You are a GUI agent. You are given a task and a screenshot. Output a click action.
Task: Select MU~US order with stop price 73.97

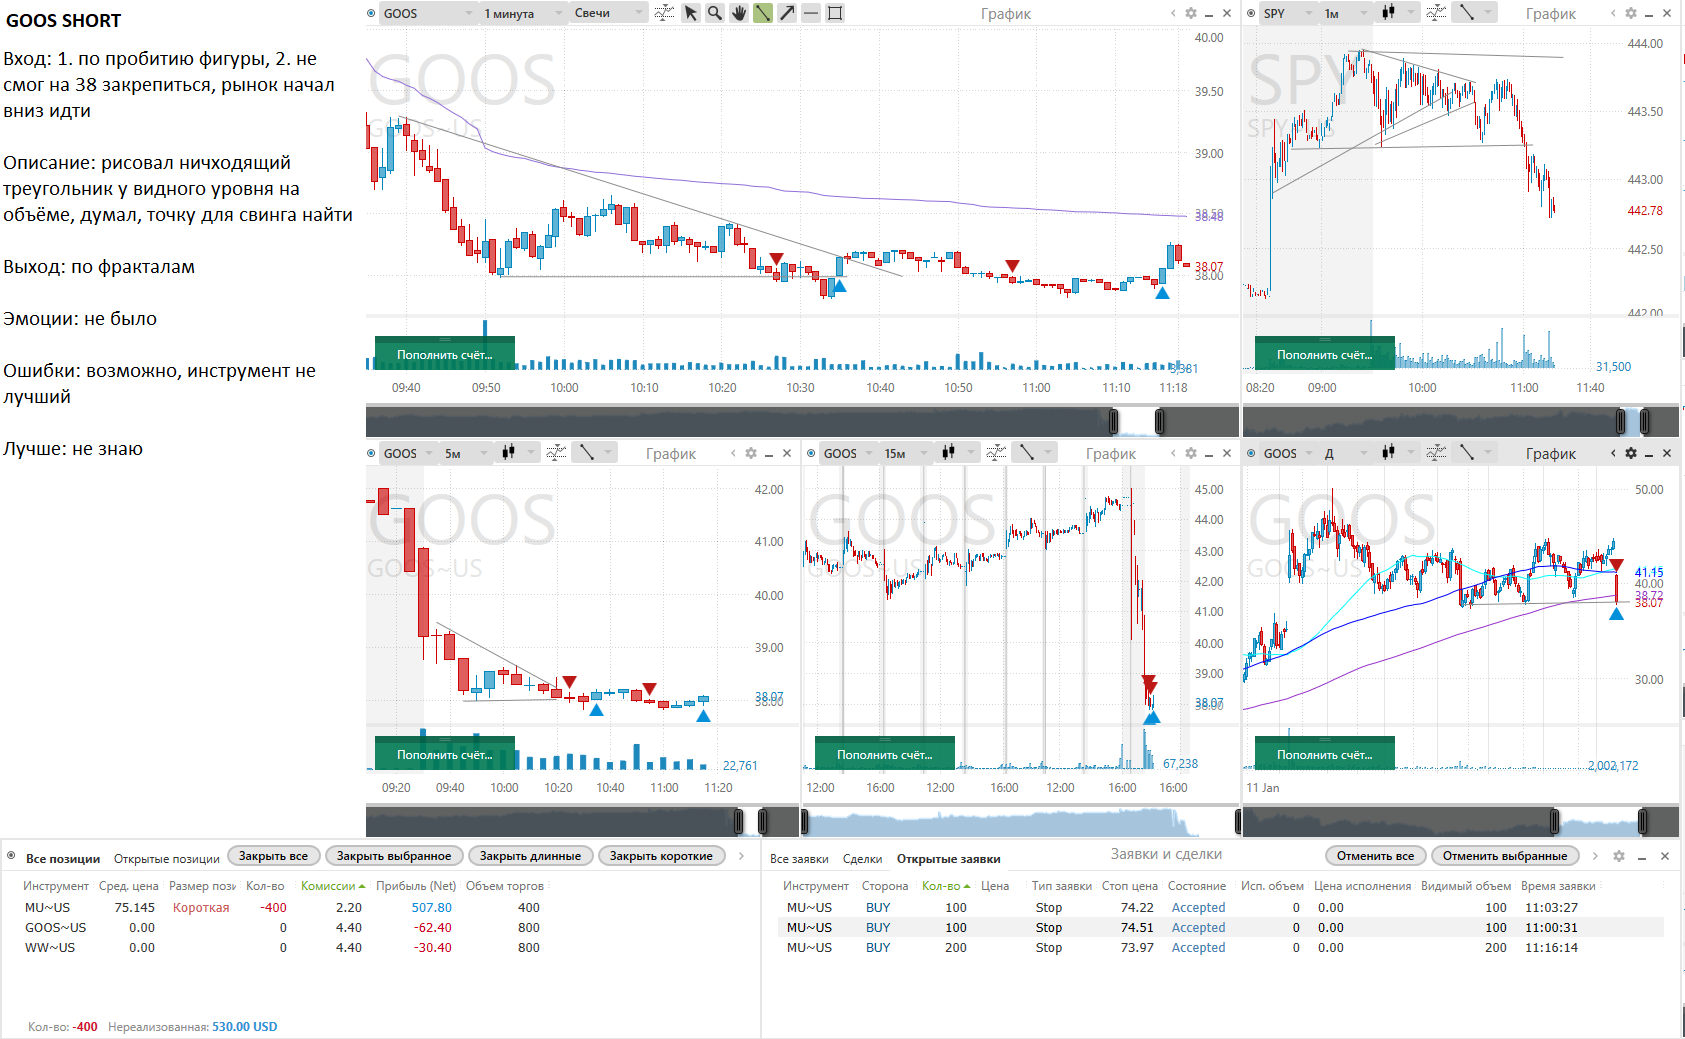coord(1223,948)
